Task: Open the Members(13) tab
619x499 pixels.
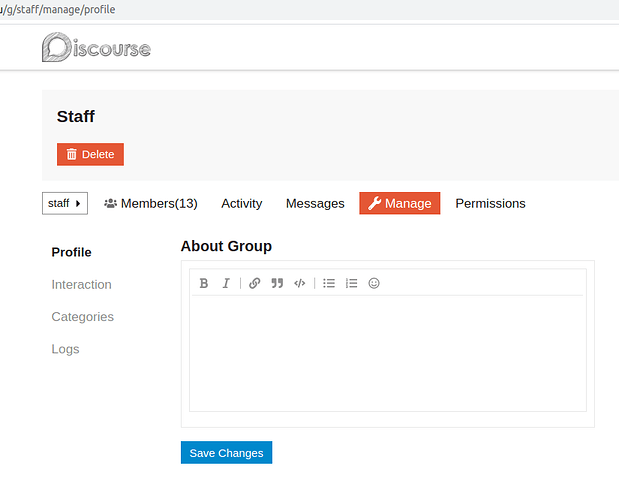Action: [x=151, y=203]
